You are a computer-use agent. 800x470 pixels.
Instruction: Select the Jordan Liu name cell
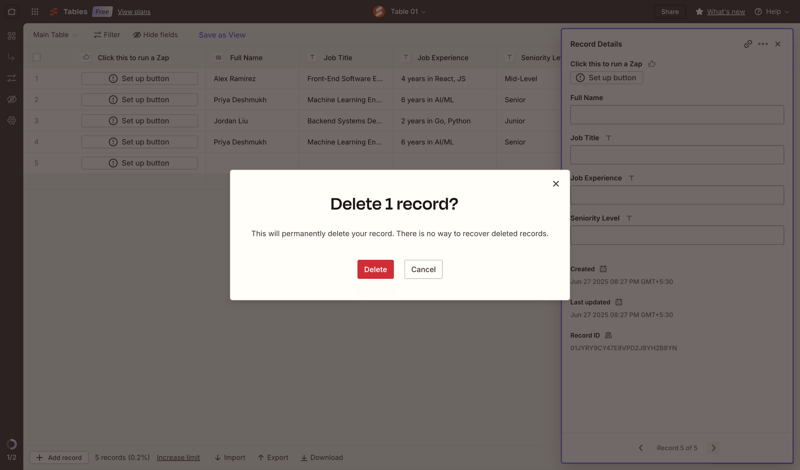tap(253, 121)
